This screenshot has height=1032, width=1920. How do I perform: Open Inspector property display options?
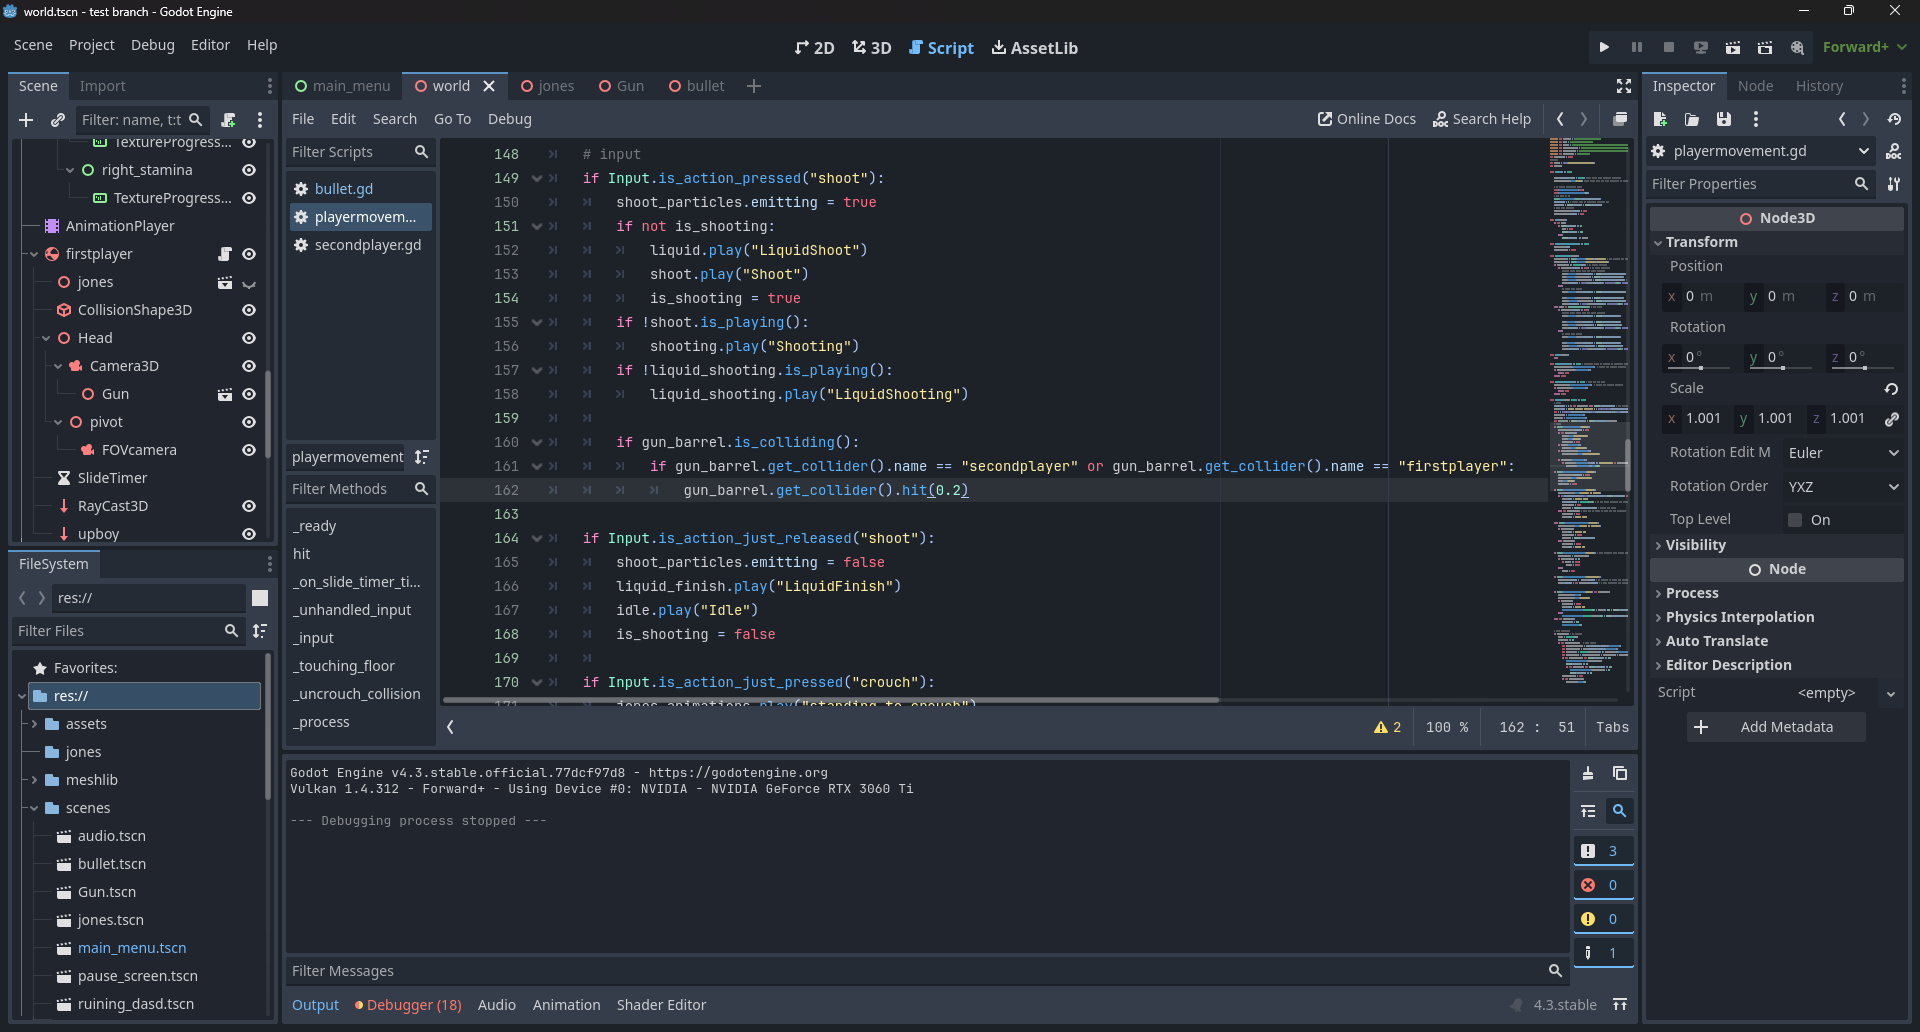click(x=1893, y=184)
